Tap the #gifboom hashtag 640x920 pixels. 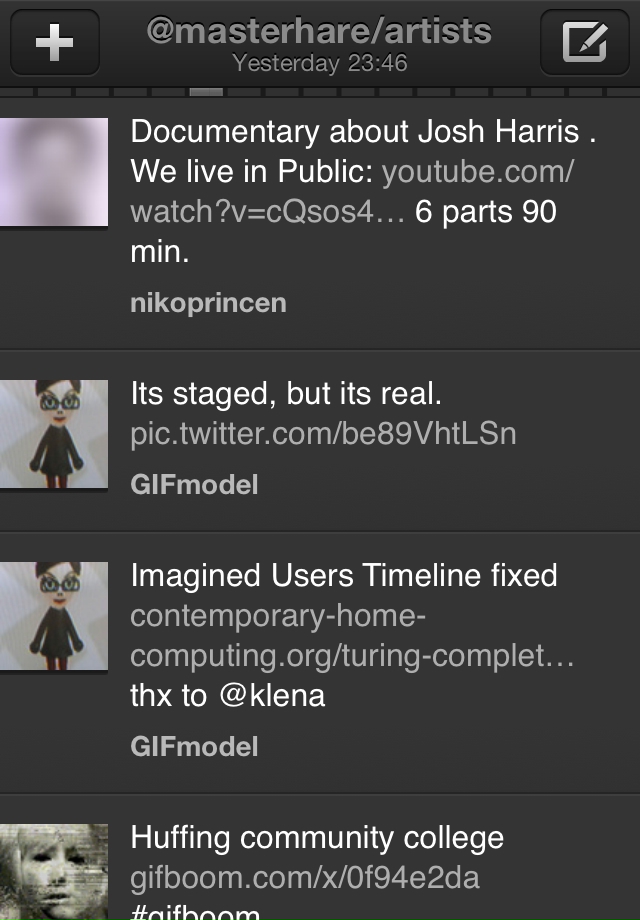click(x=195, y=912)
